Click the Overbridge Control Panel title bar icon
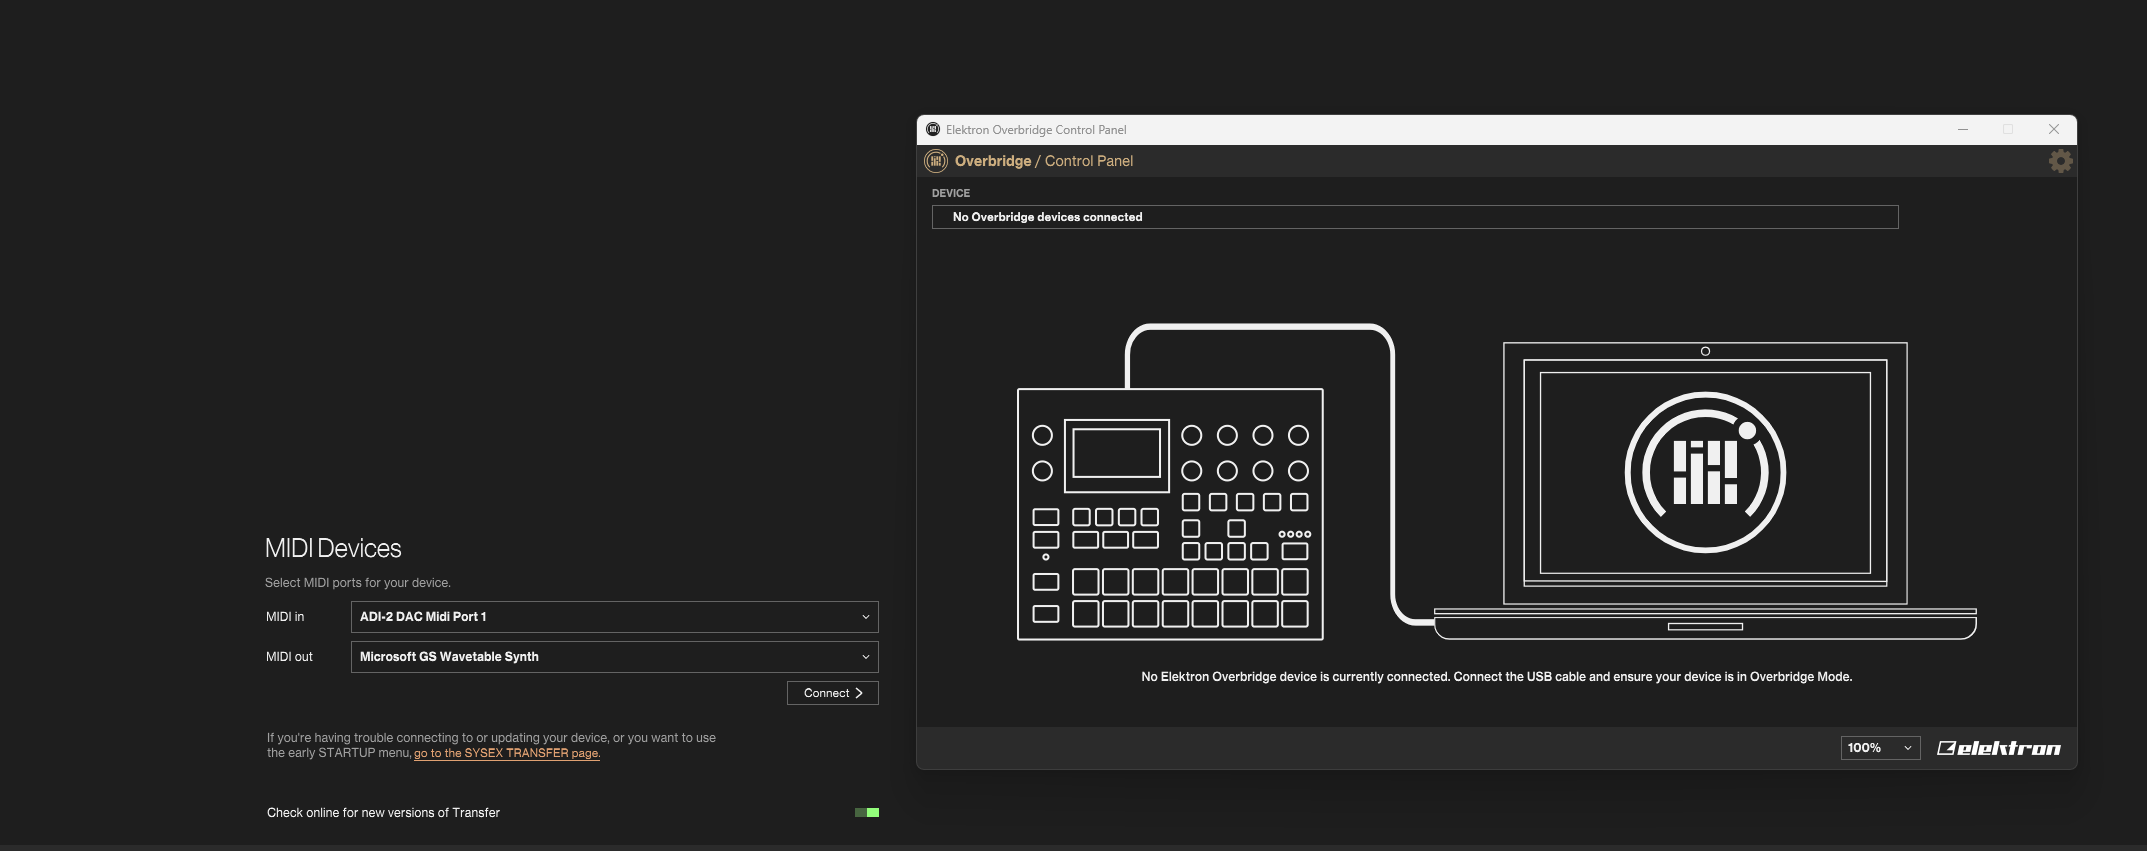Image resolution: width=2147 pixels, height=851 pixels. tap(933, 129)
